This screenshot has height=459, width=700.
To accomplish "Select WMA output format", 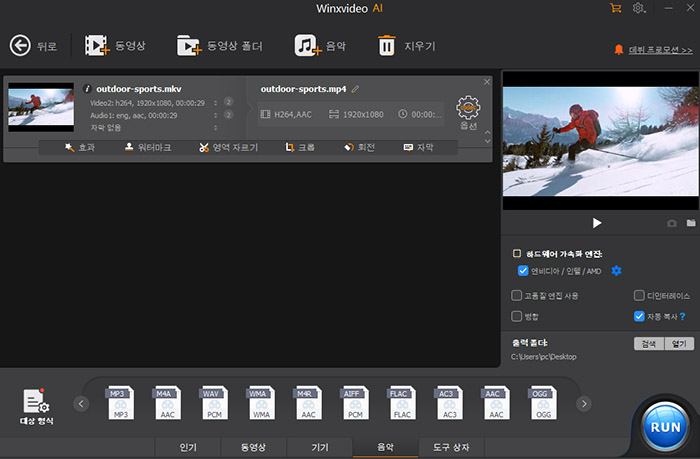I will click(261, 403).
